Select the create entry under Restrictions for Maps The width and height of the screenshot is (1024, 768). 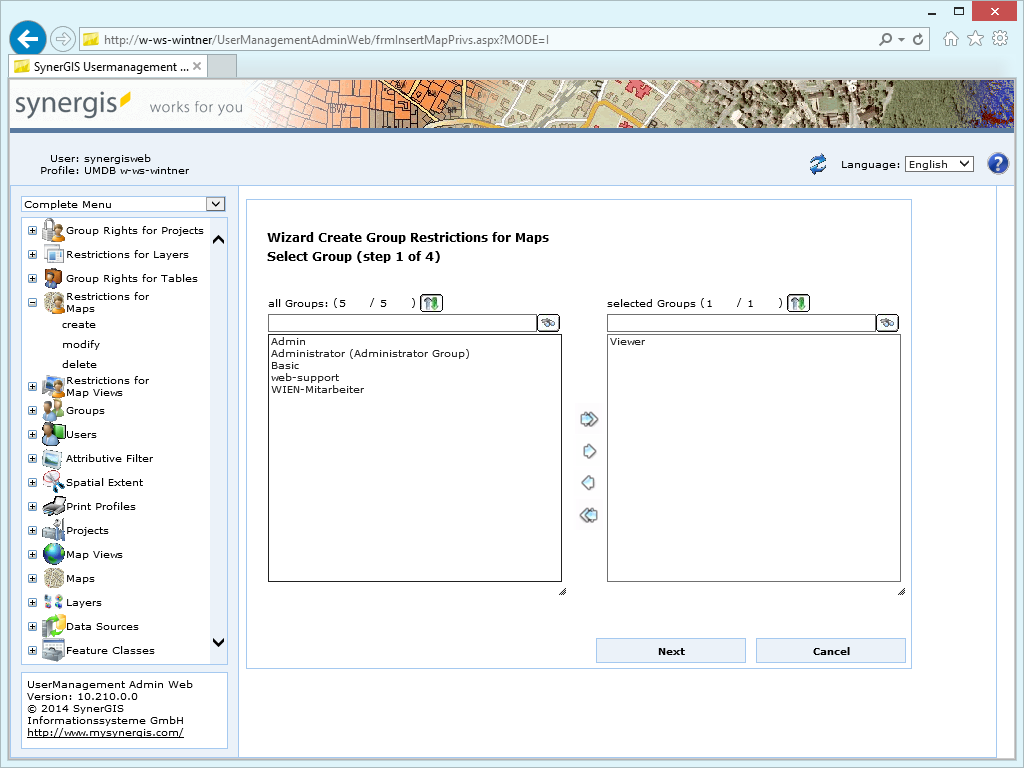(x=78, y=324)
